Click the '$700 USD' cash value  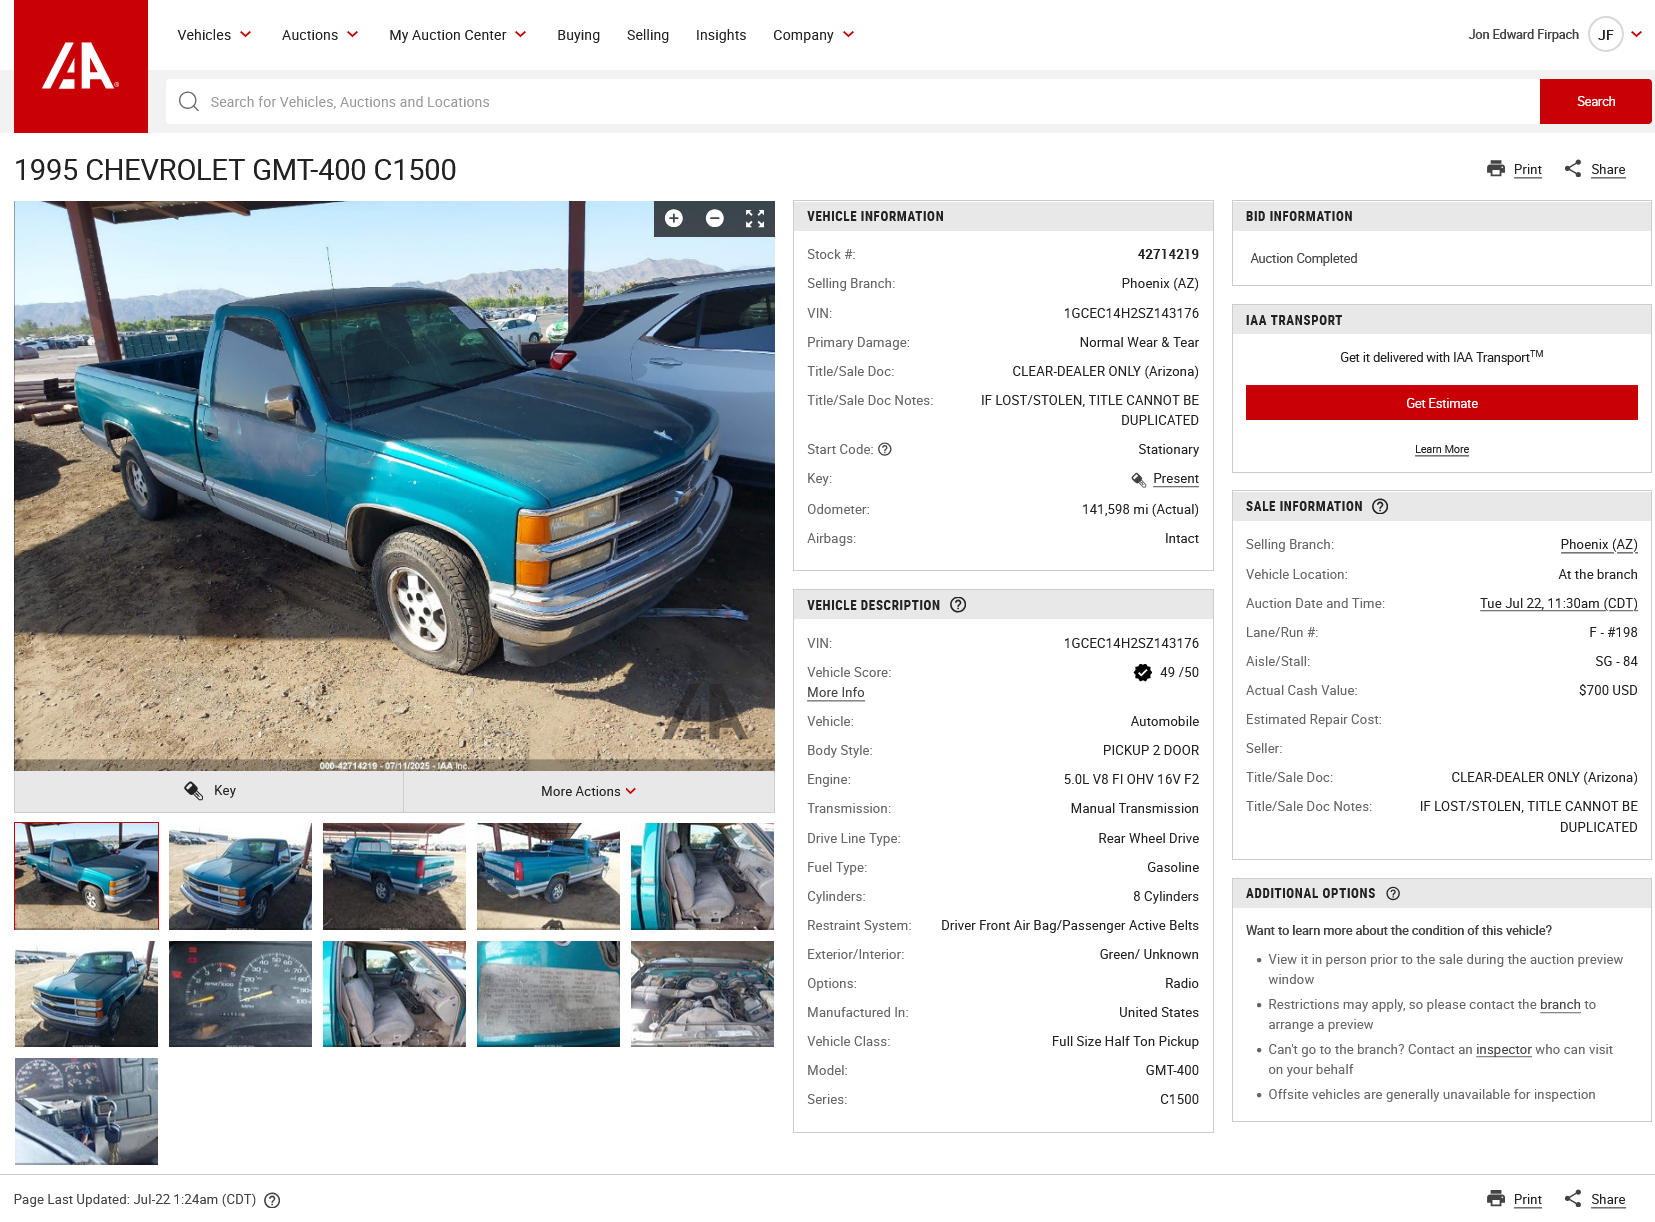[x=1608, y=690]
